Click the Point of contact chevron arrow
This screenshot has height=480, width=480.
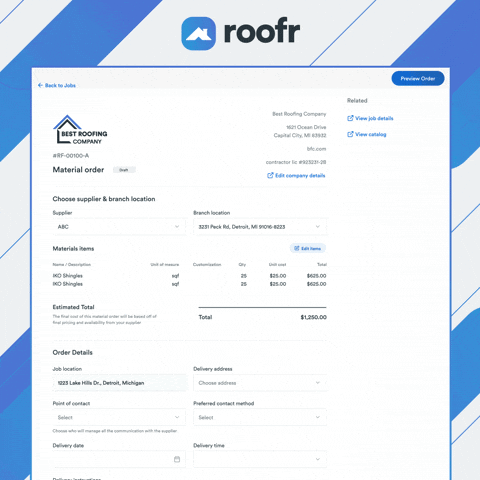pos(177,417)
